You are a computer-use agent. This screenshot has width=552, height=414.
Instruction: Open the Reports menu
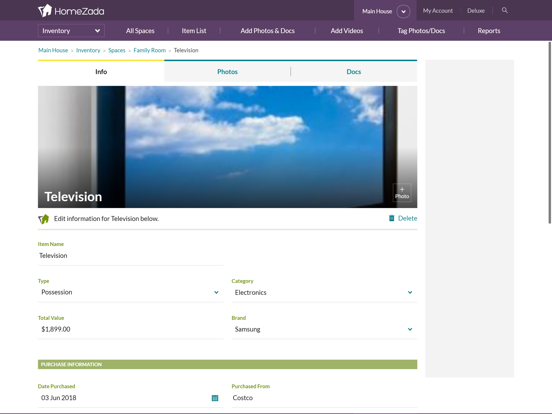(x=489, y=31)
